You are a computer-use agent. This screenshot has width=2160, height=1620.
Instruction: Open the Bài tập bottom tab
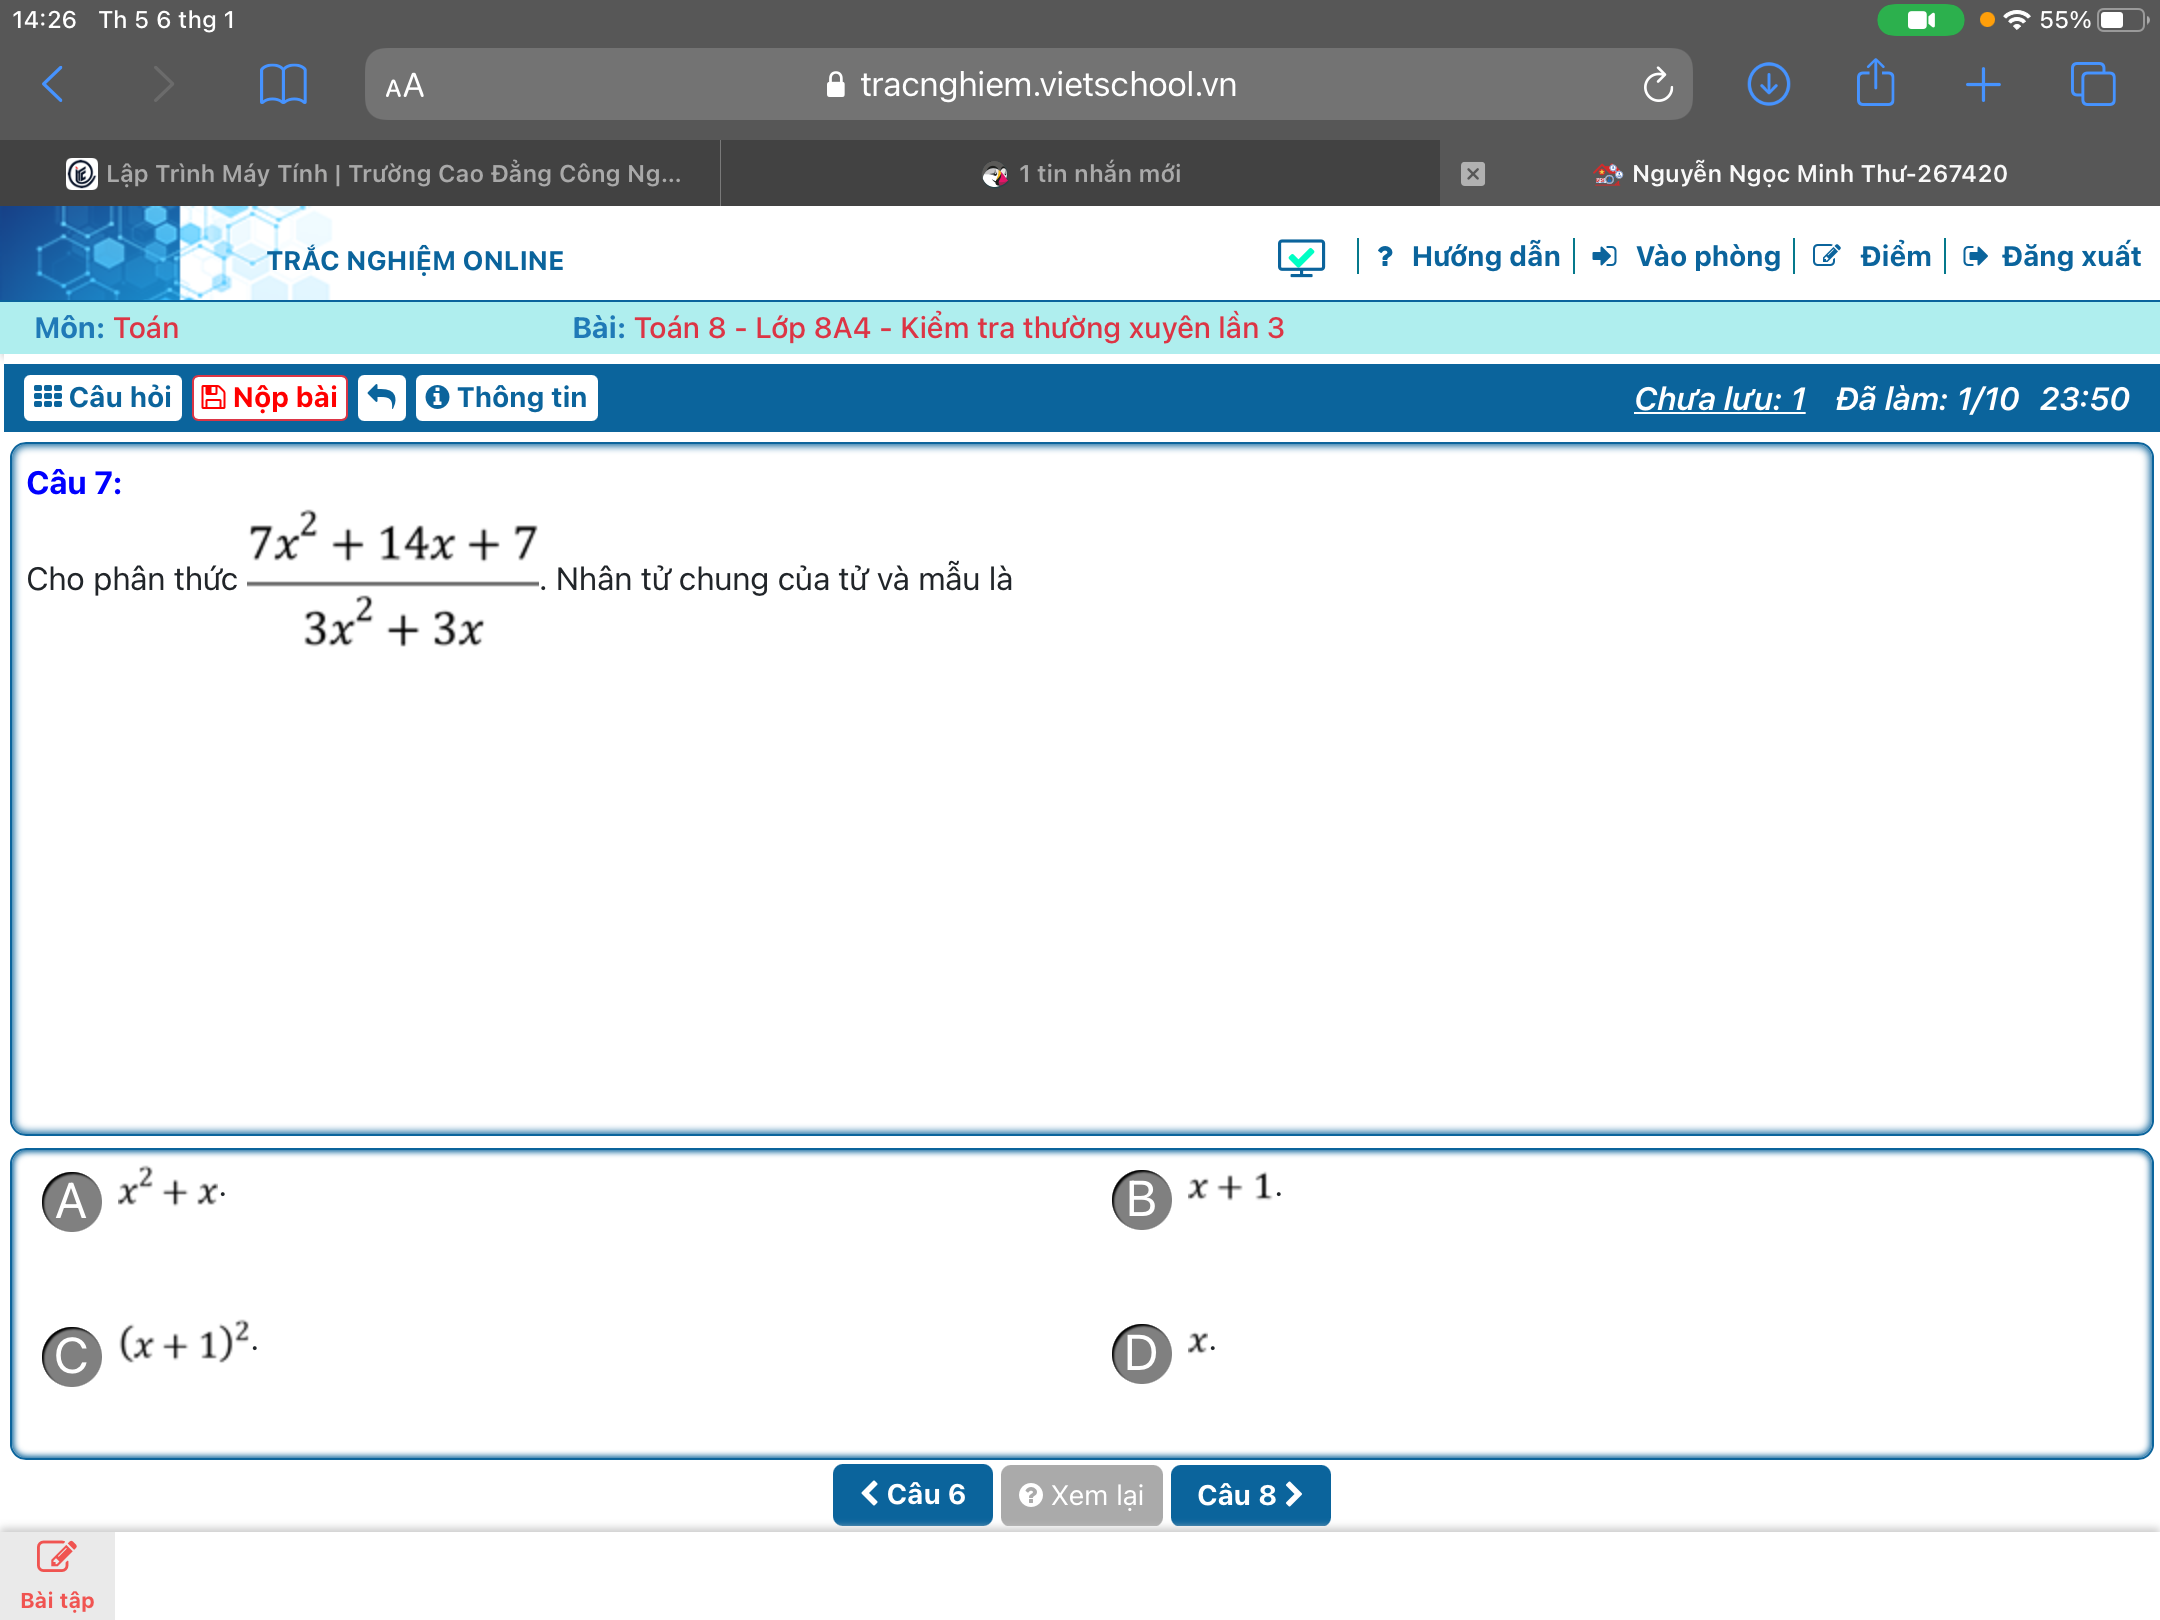[x=57, y=1577]
